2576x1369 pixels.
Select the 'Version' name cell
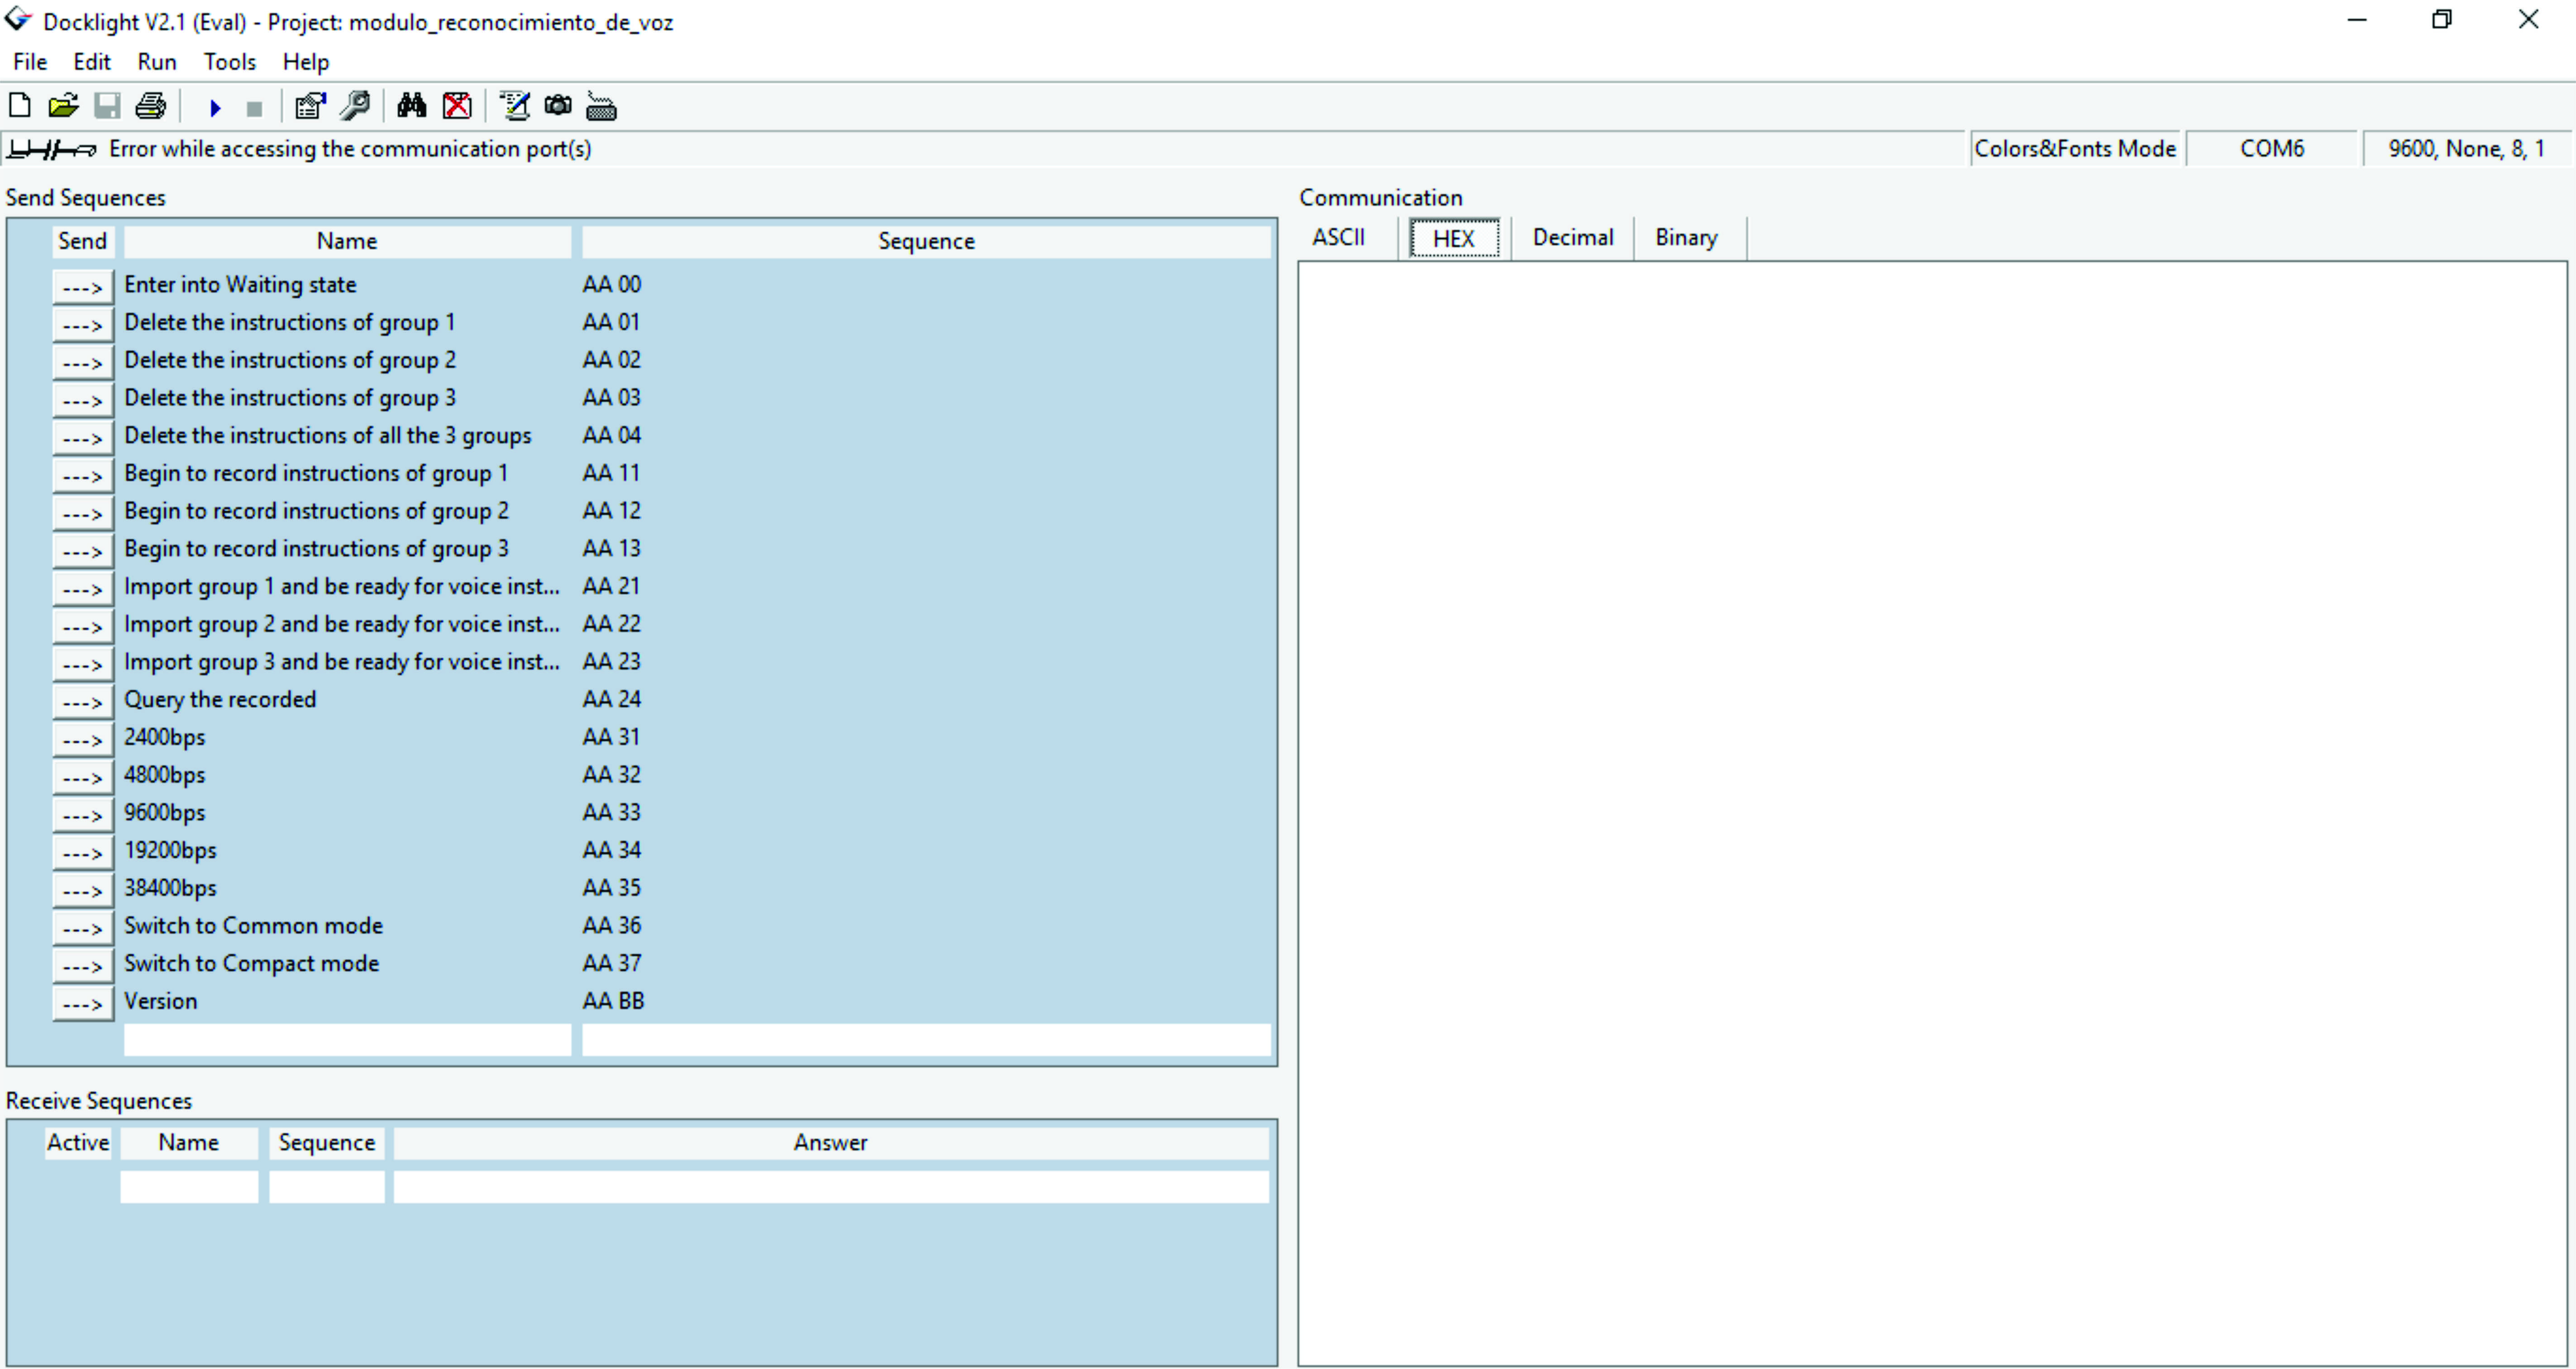pos(347,1001)
